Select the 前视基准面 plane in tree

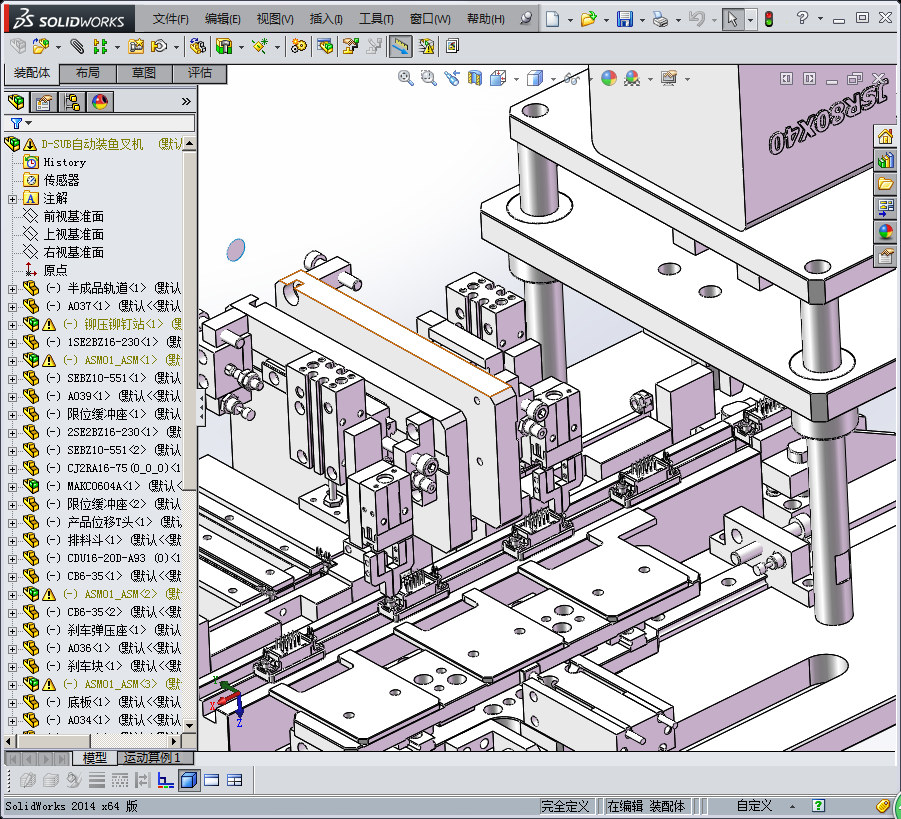(x=73, y=217)
